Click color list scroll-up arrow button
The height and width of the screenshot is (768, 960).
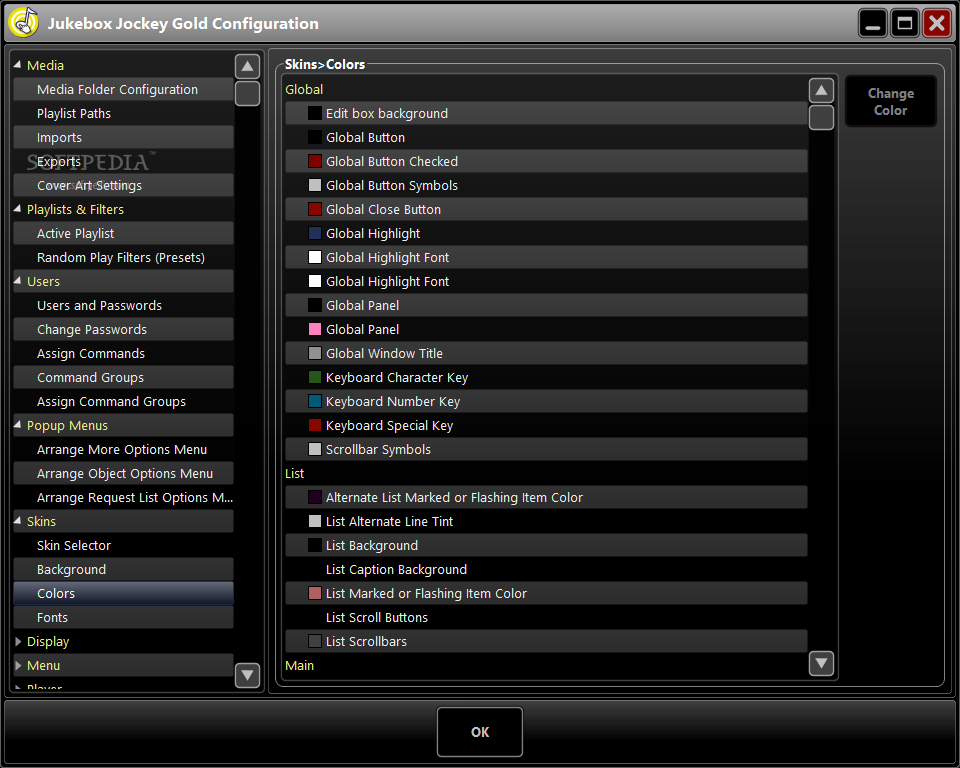[821, 91]
